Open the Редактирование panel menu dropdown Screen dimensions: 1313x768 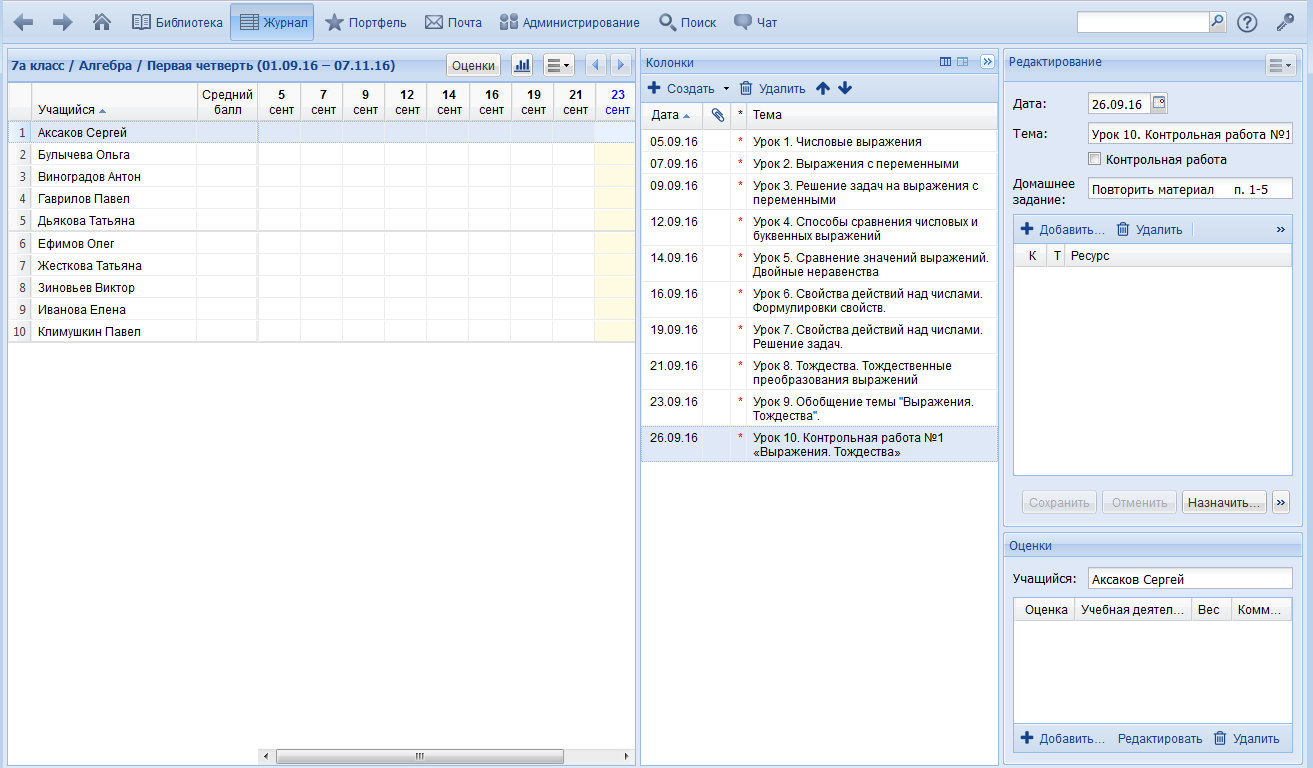point(1280,65)
